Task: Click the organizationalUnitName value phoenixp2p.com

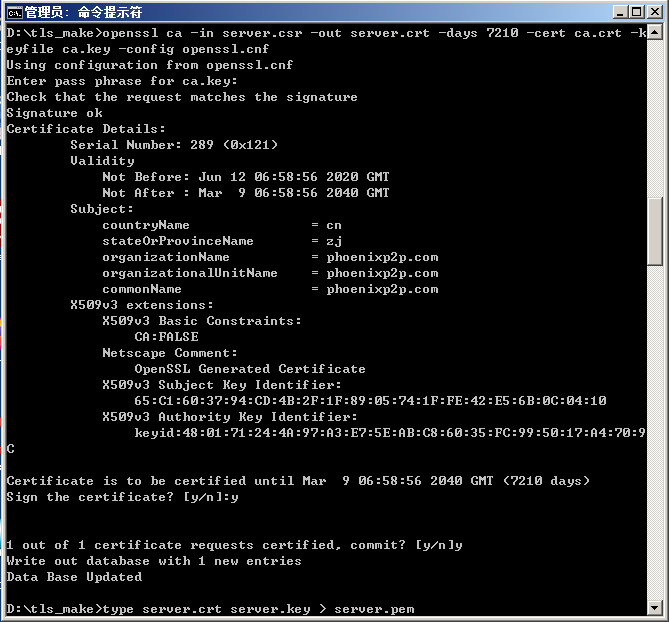Action: coord(382,273)
